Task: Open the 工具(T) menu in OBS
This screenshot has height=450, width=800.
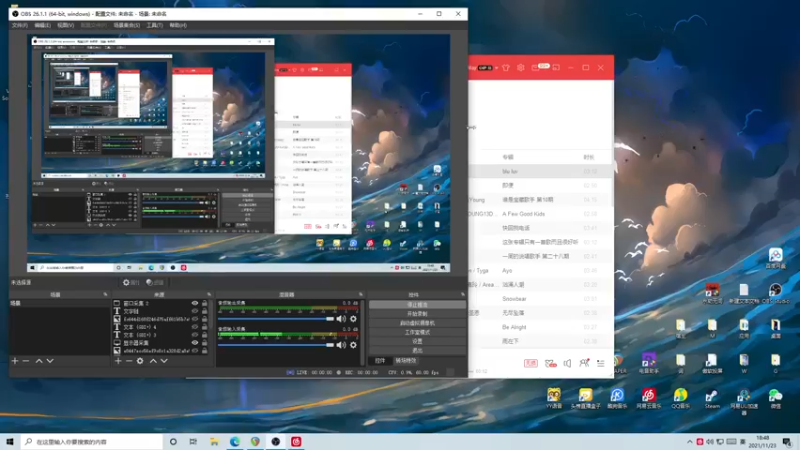Action: 155,25
